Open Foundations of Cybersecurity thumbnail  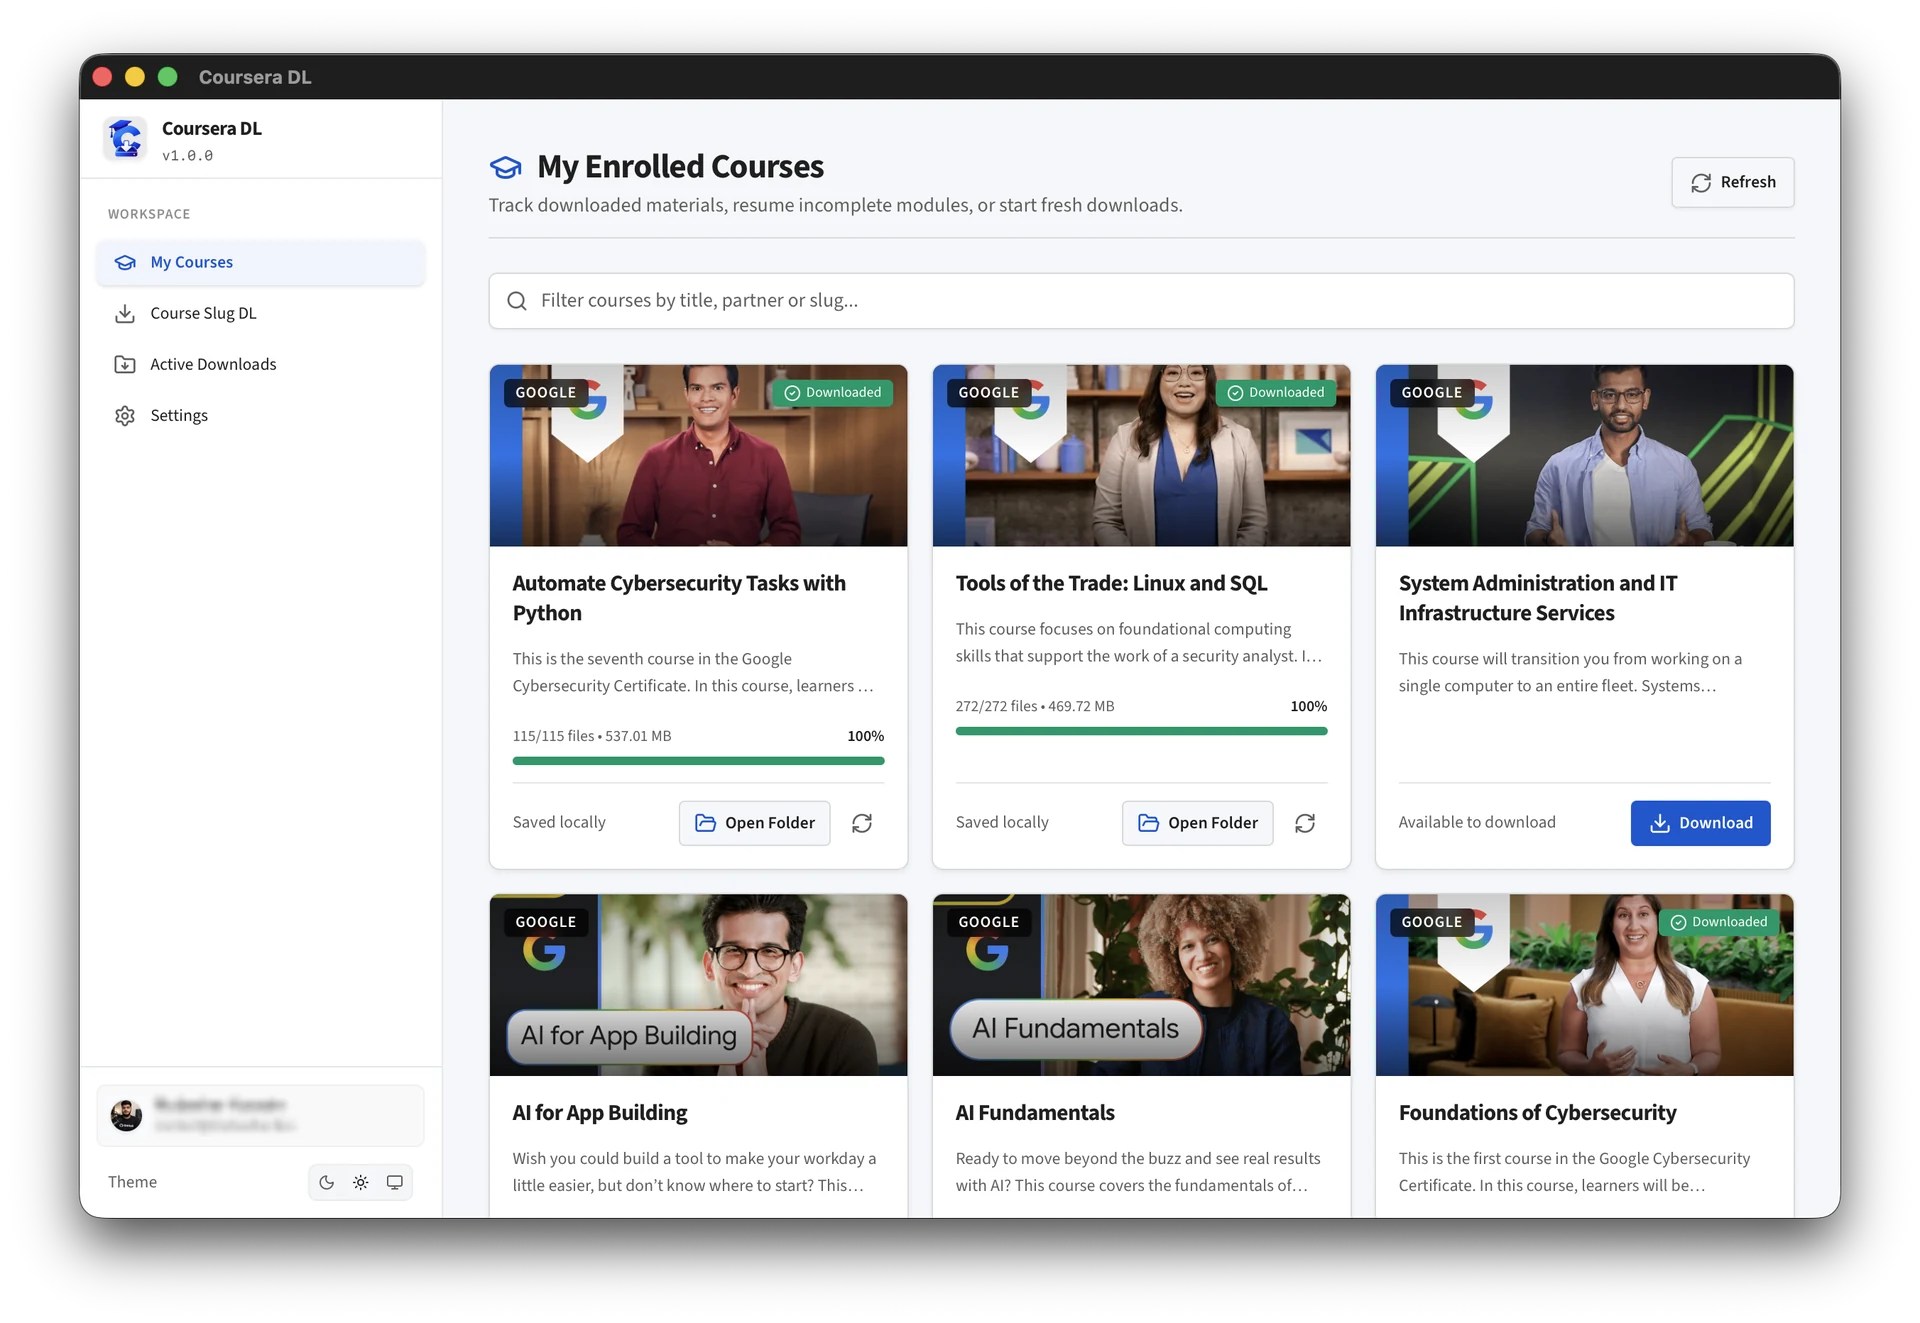pos(1584,985)
